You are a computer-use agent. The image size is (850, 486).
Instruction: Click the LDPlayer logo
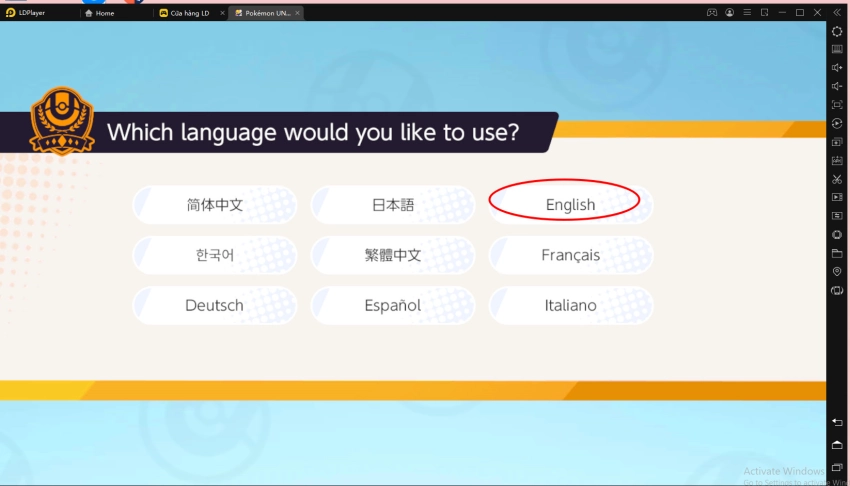click(10, 12)
